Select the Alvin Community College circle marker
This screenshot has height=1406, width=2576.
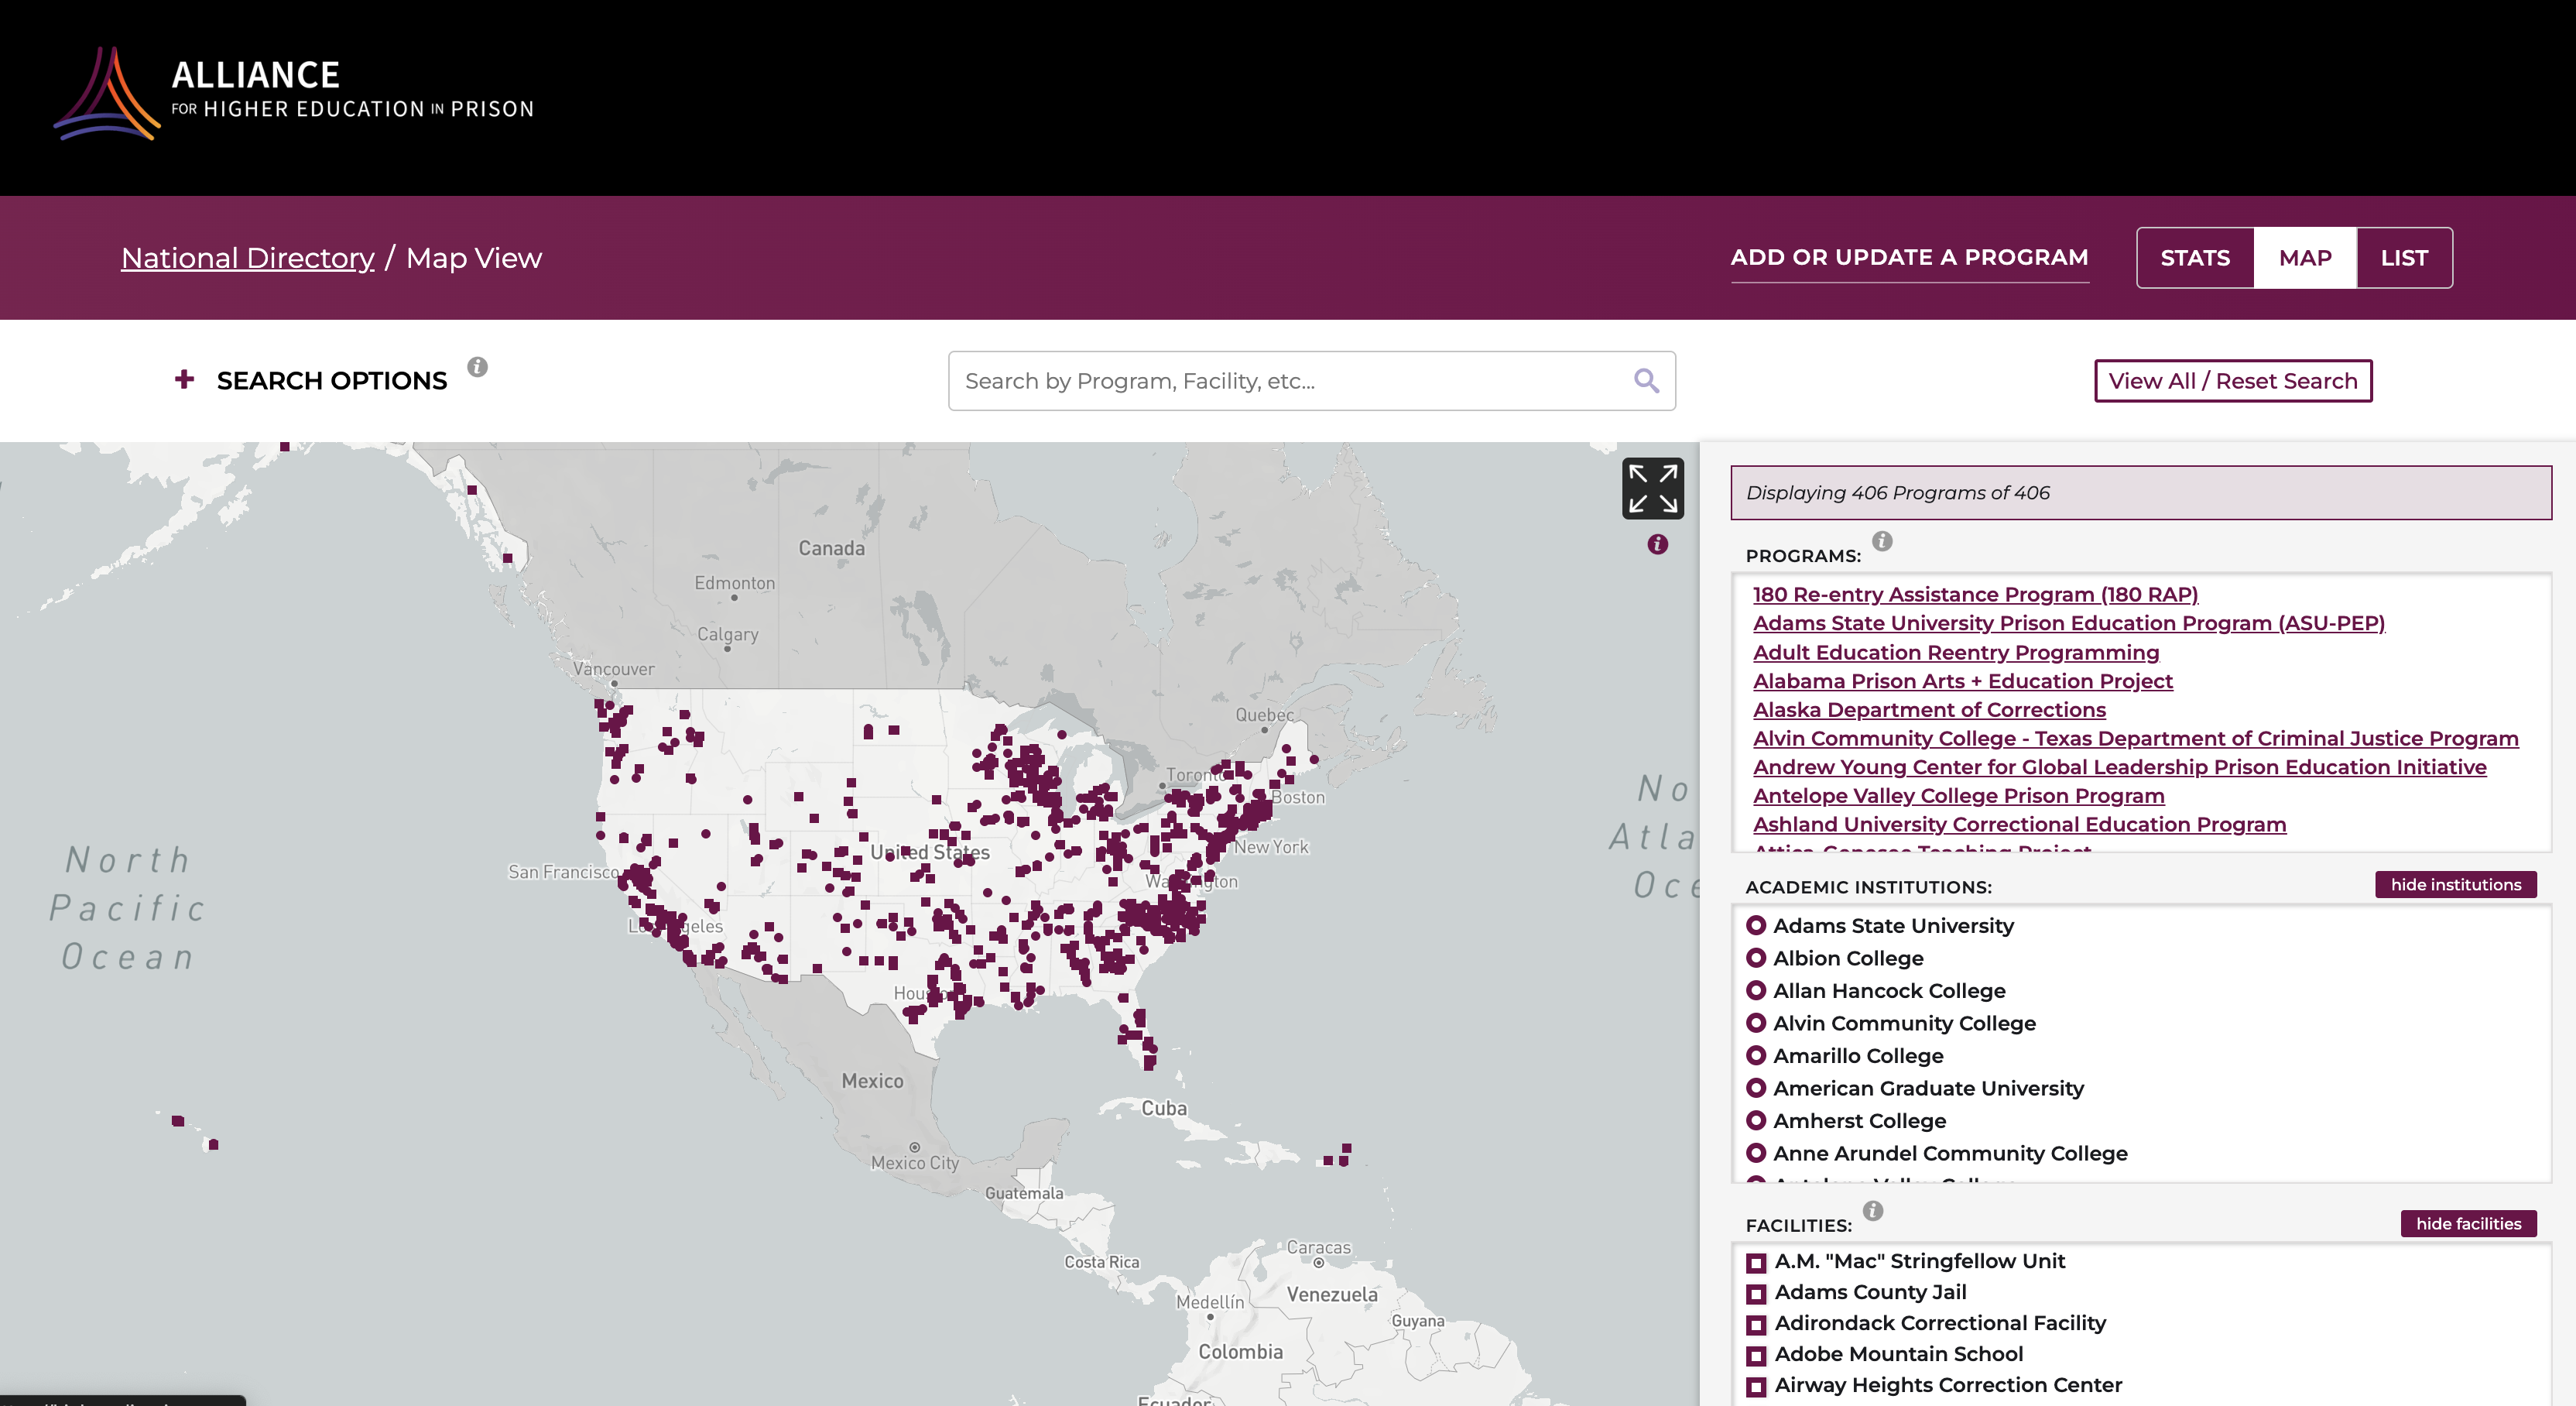click(x=1755, y=1023)
